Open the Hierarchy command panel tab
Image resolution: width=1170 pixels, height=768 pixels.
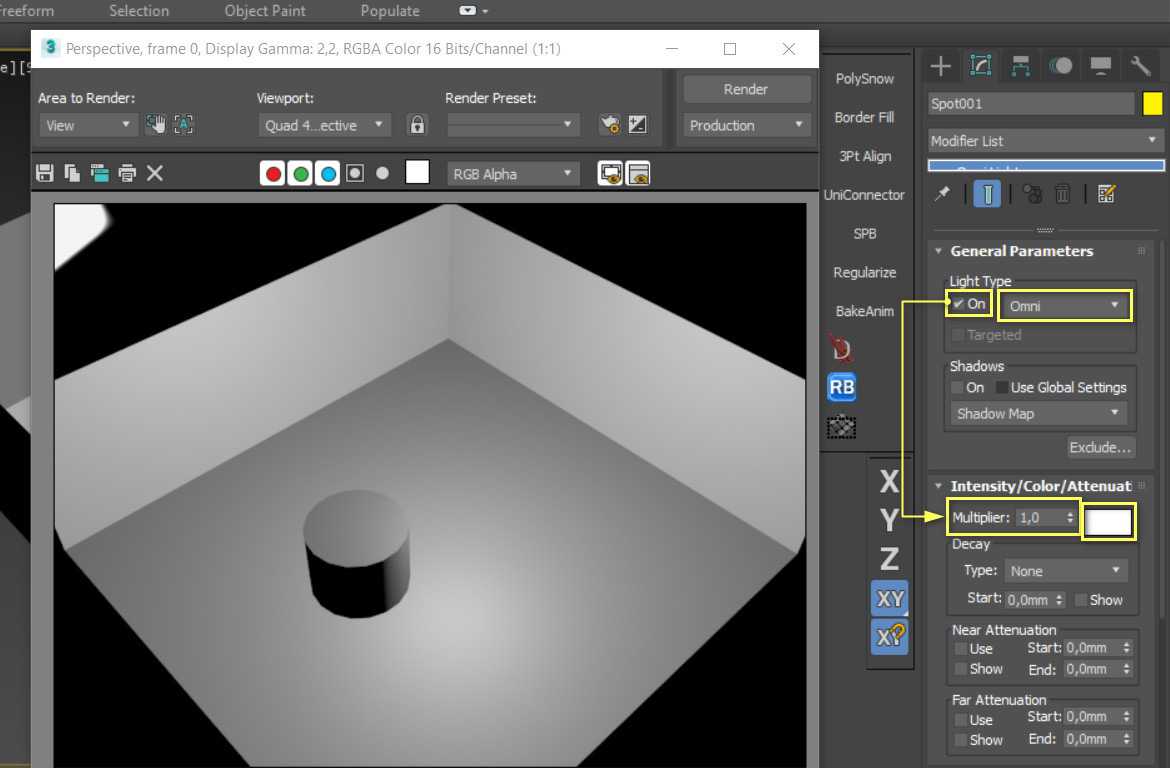click(x=1021, y=66)
